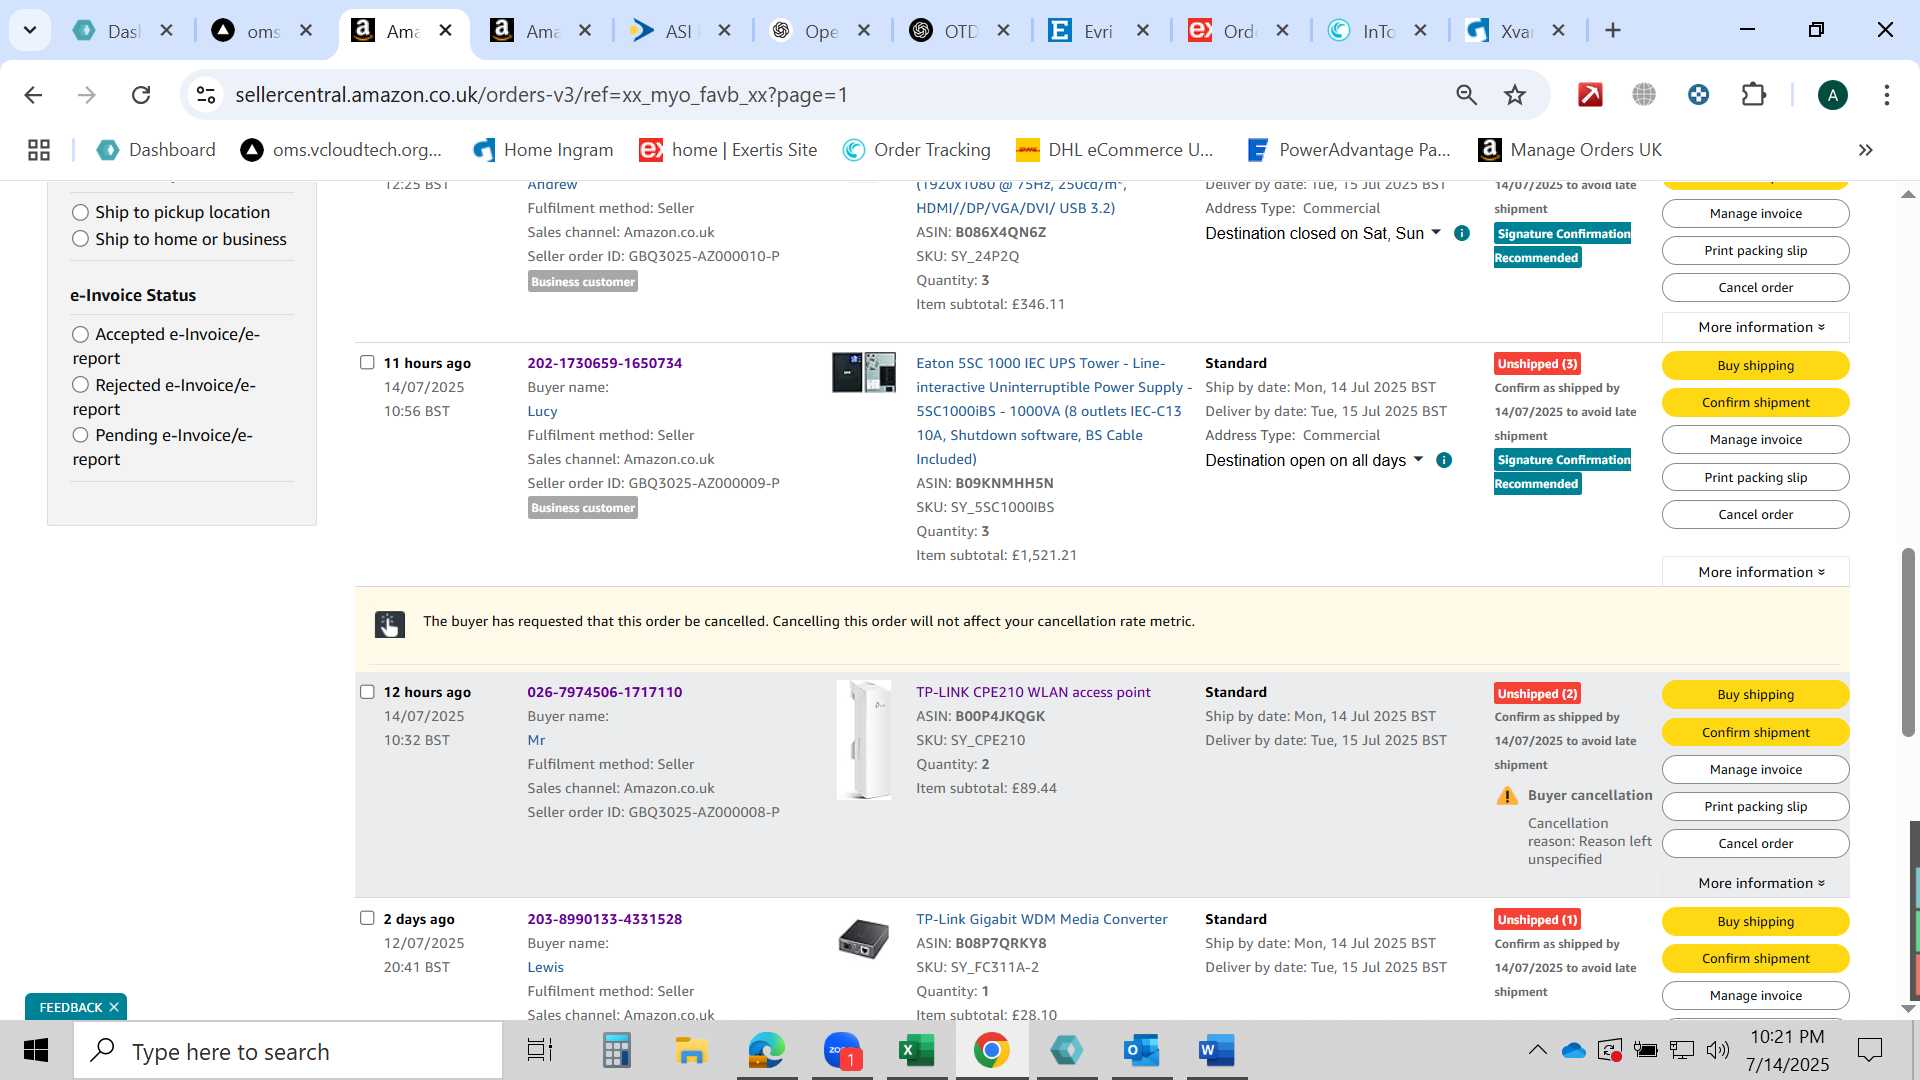Select Ship to home or business radio
Image resolution: width=1920 pixels, height=1080 pixels.
pos(80,239)
